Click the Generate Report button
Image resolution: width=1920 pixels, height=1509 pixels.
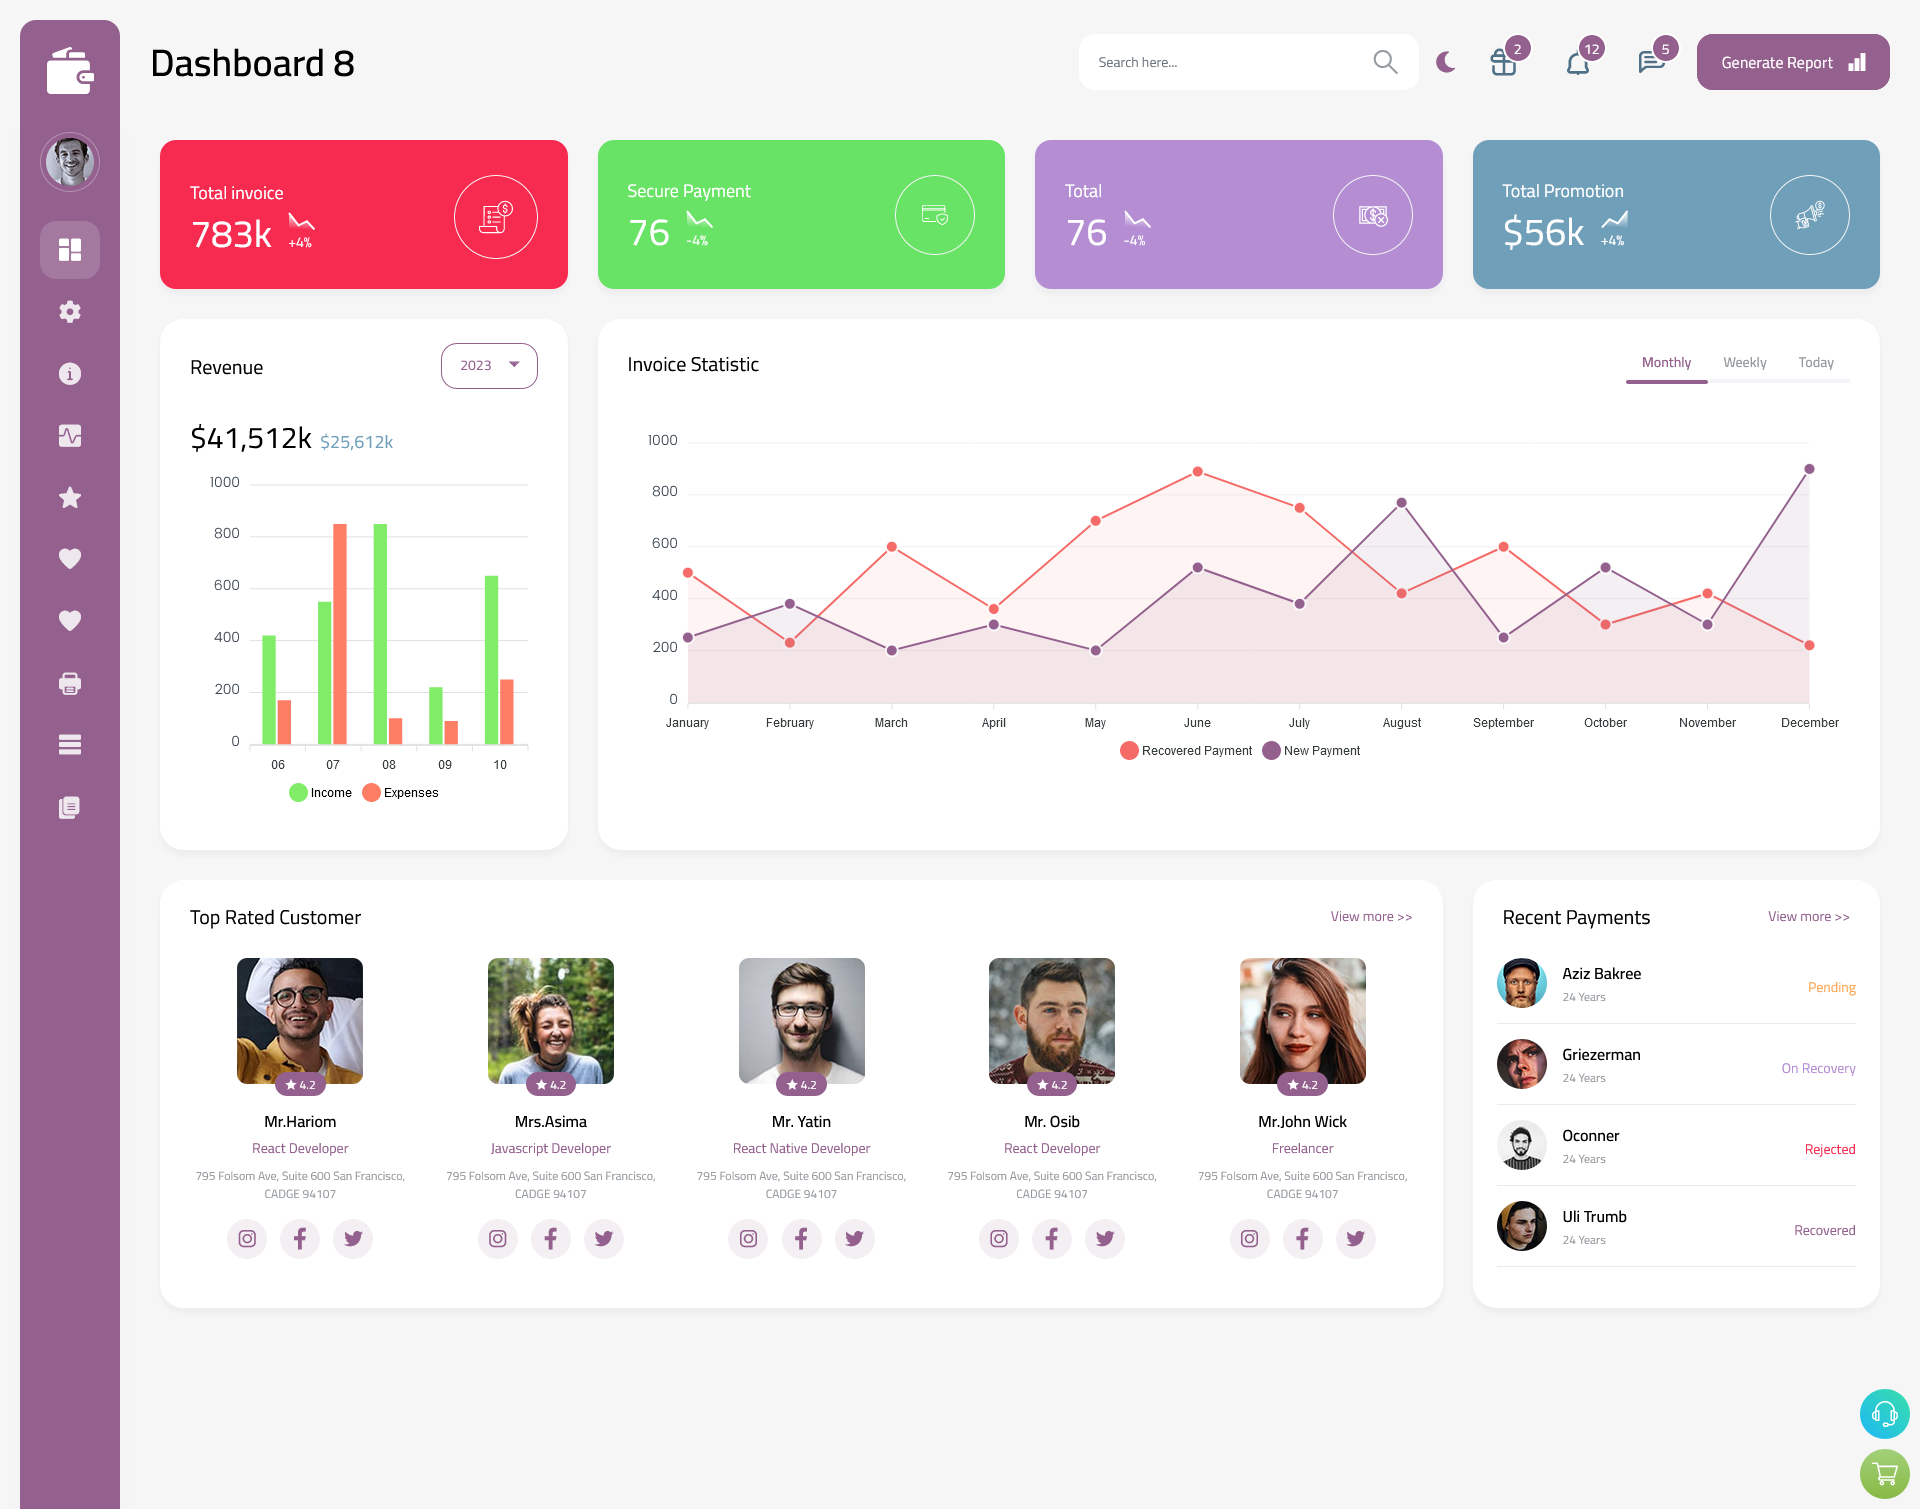(1791, 62)
